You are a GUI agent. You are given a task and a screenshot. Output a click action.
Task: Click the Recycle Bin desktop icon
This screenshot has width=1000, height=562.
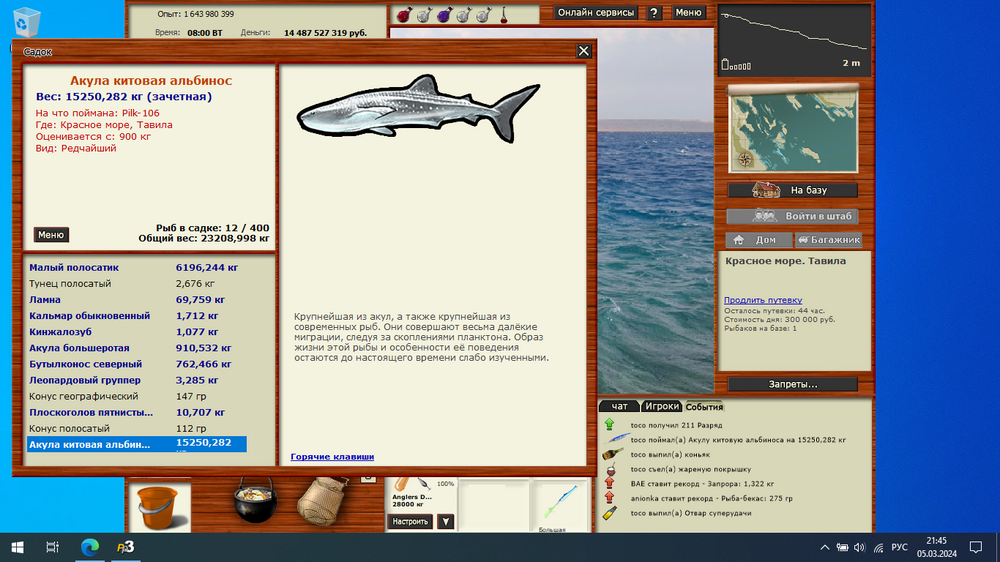point(27,21)
